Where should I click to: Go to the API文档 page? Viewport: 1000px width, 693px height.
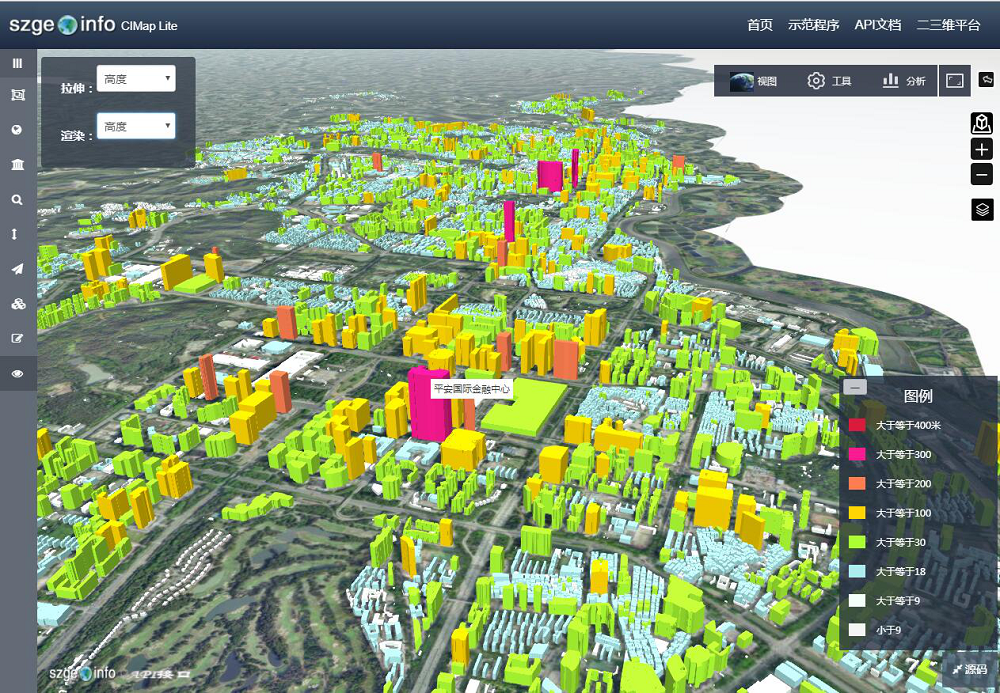pos(877,25)
